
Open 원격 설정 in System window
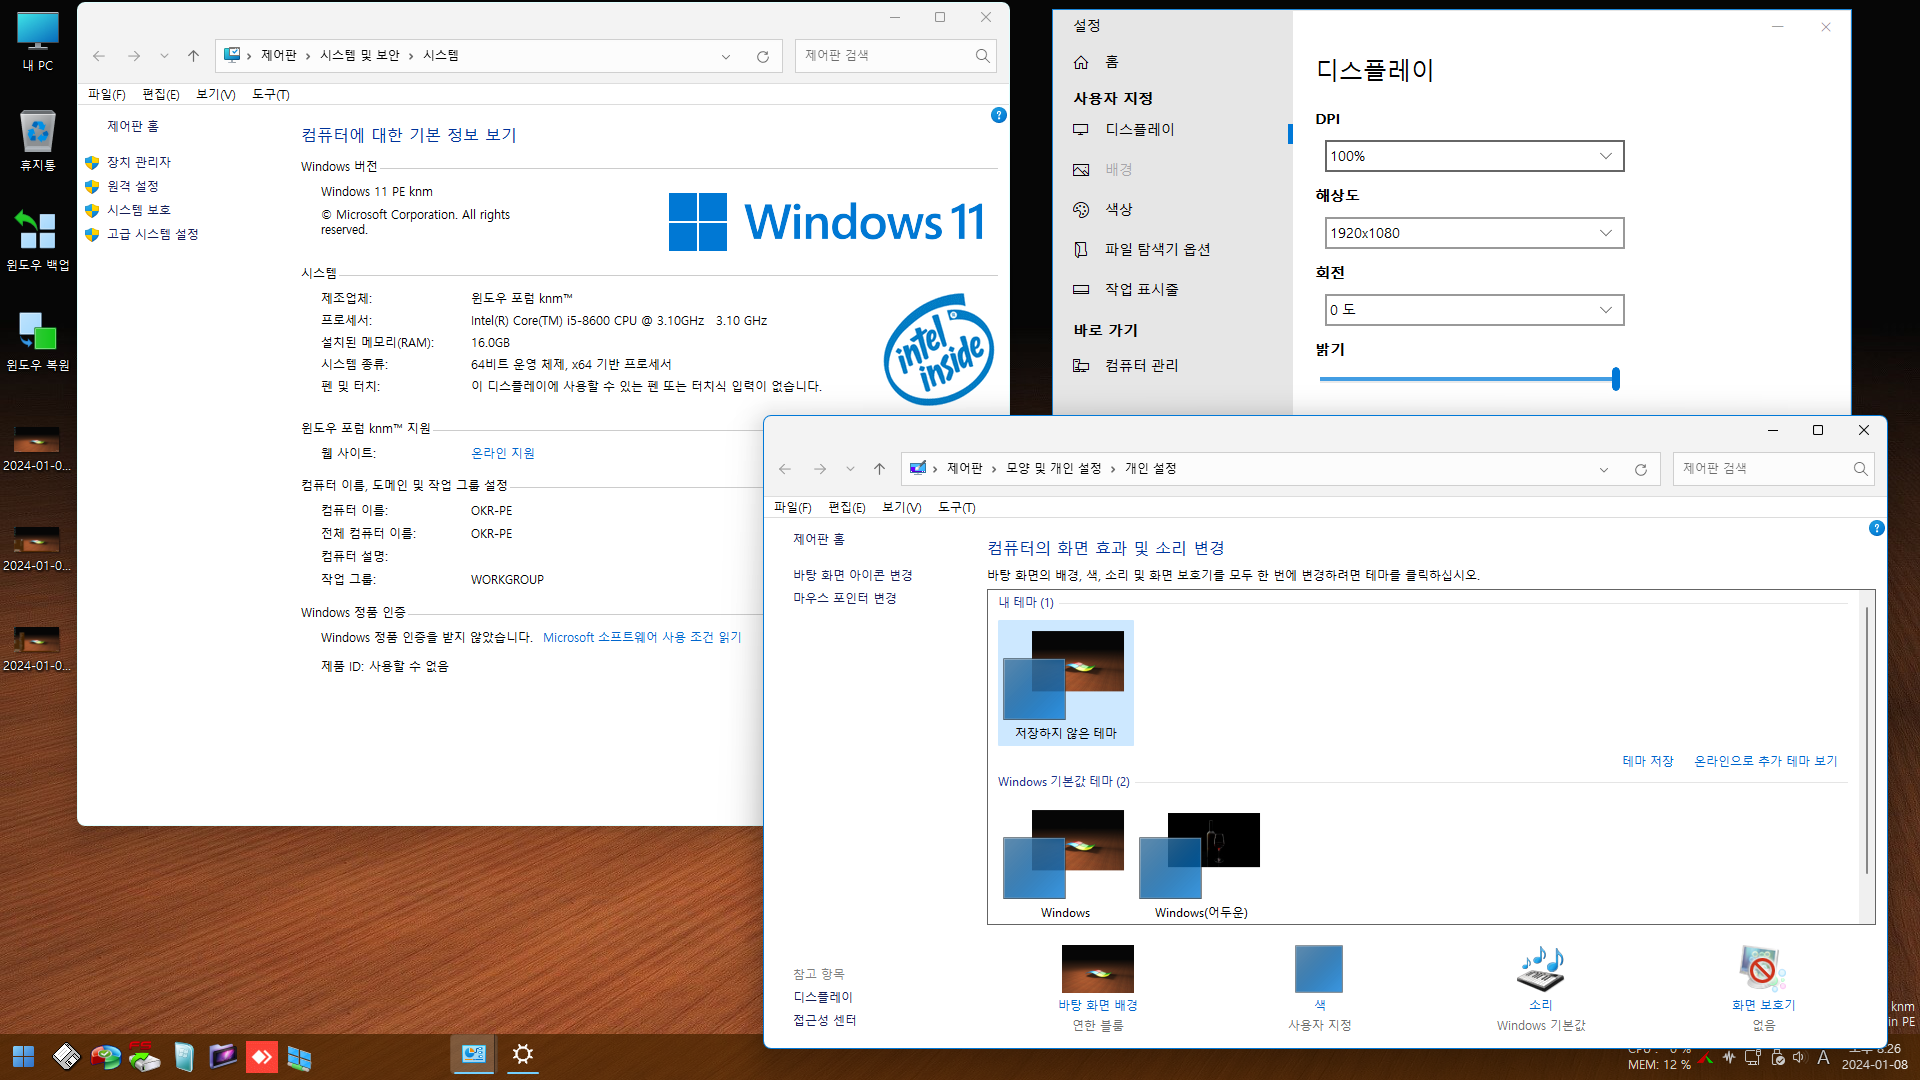tap(133, 186)
